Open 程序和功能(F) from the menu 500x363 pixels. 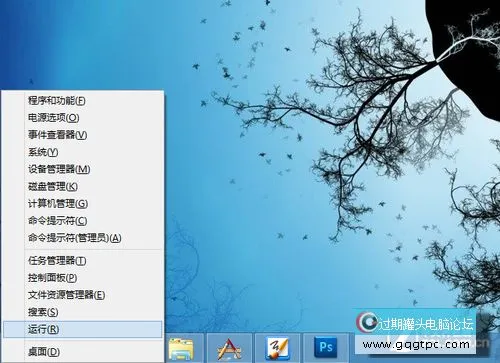point(83,100)
